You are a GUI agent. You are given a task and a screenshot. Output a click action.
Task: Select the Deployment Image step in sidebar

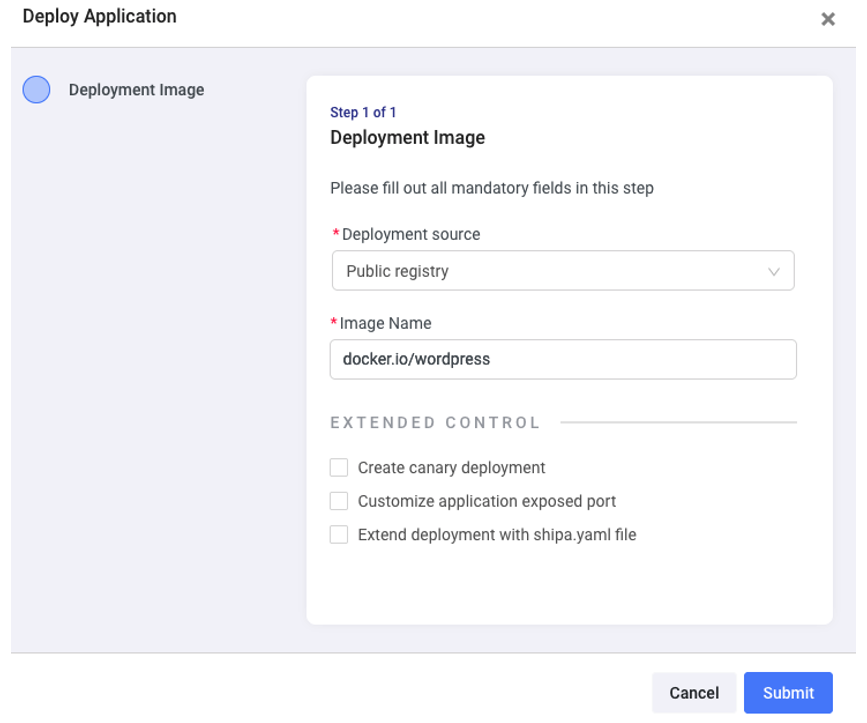(136, 90)
